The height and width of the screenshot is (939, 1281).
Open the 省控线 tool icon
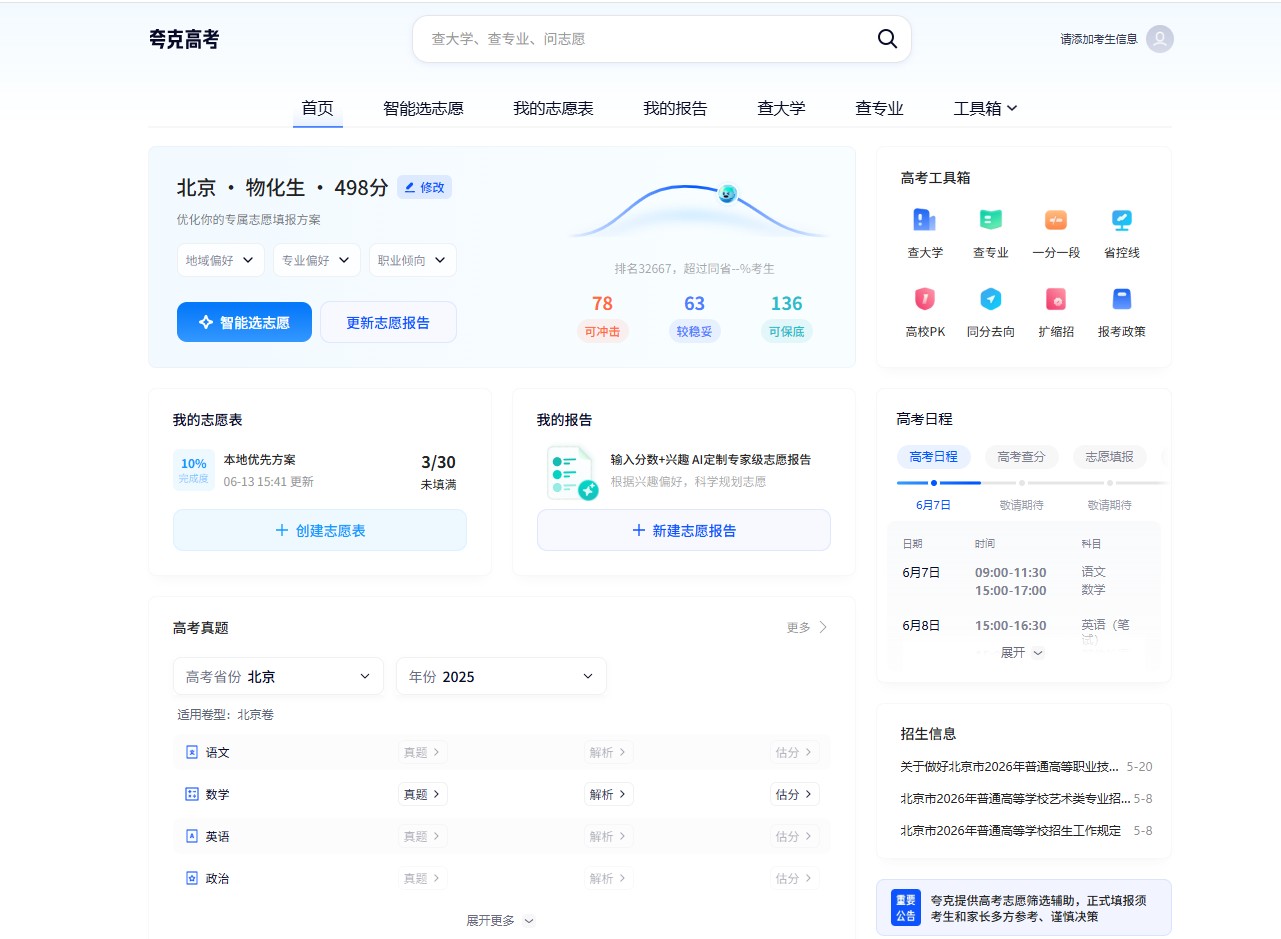point(1122,220)
